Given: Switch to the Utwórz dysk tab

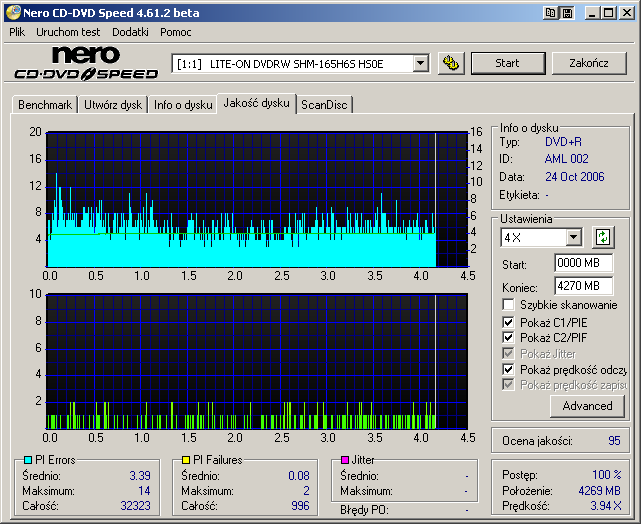Looking at the screenshot, I should (113, 105).
